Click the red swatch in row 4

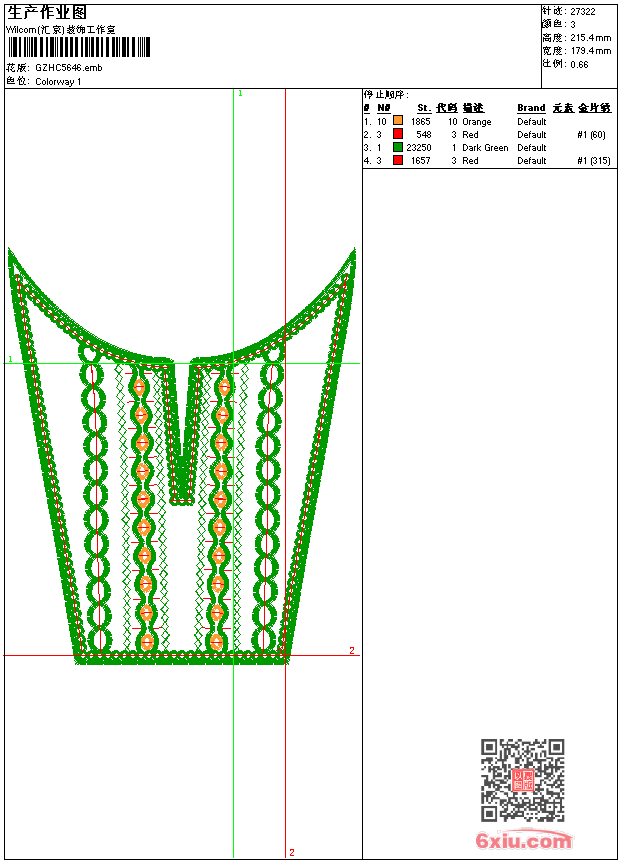(398, 161)
